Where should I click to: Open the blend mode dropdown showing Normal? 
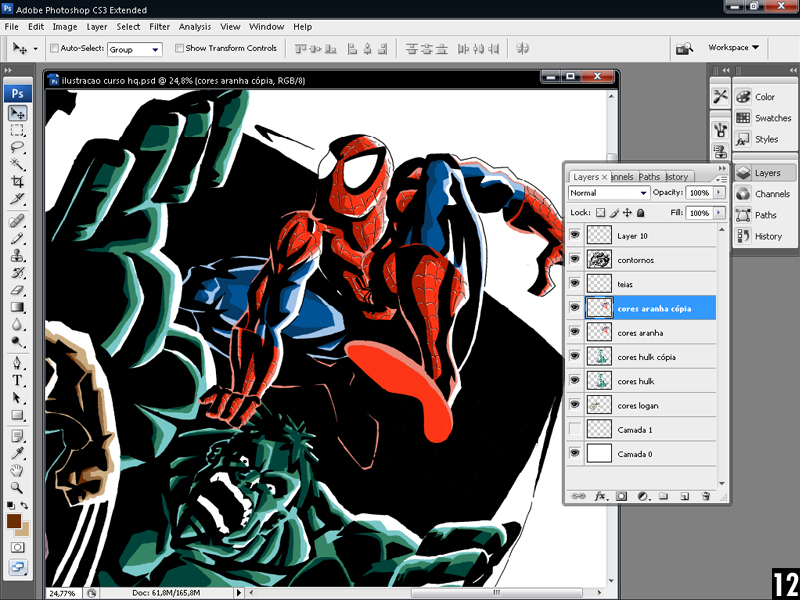pyautogui.click(x=609, y=193)
